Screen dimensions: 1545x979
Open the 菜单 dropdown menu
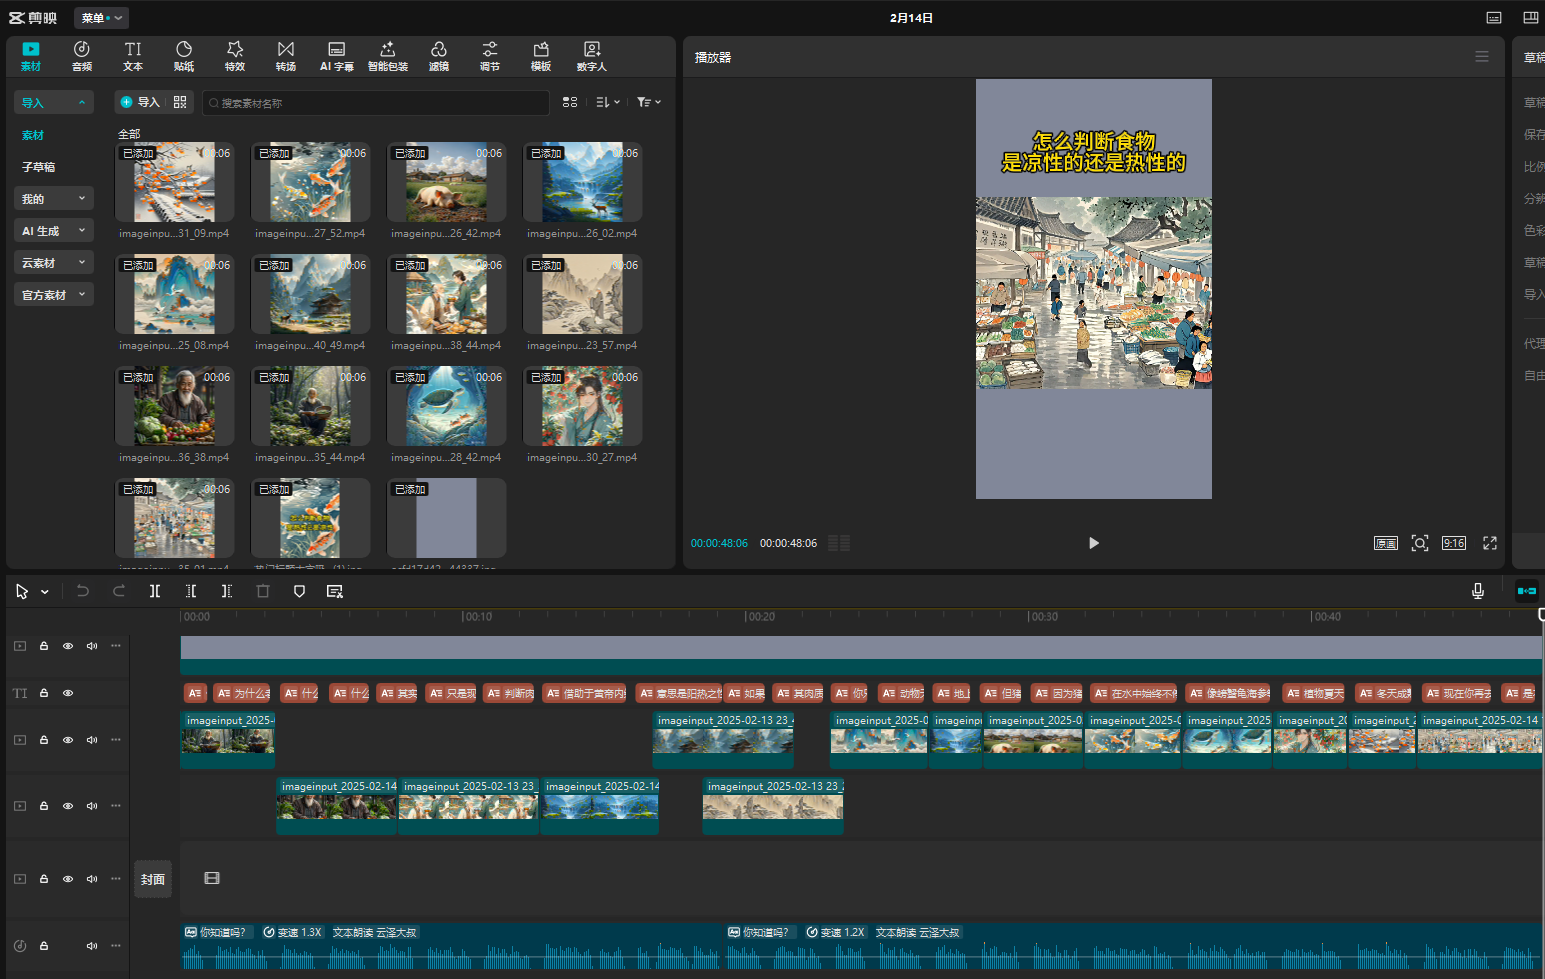(x=101, y=18)
